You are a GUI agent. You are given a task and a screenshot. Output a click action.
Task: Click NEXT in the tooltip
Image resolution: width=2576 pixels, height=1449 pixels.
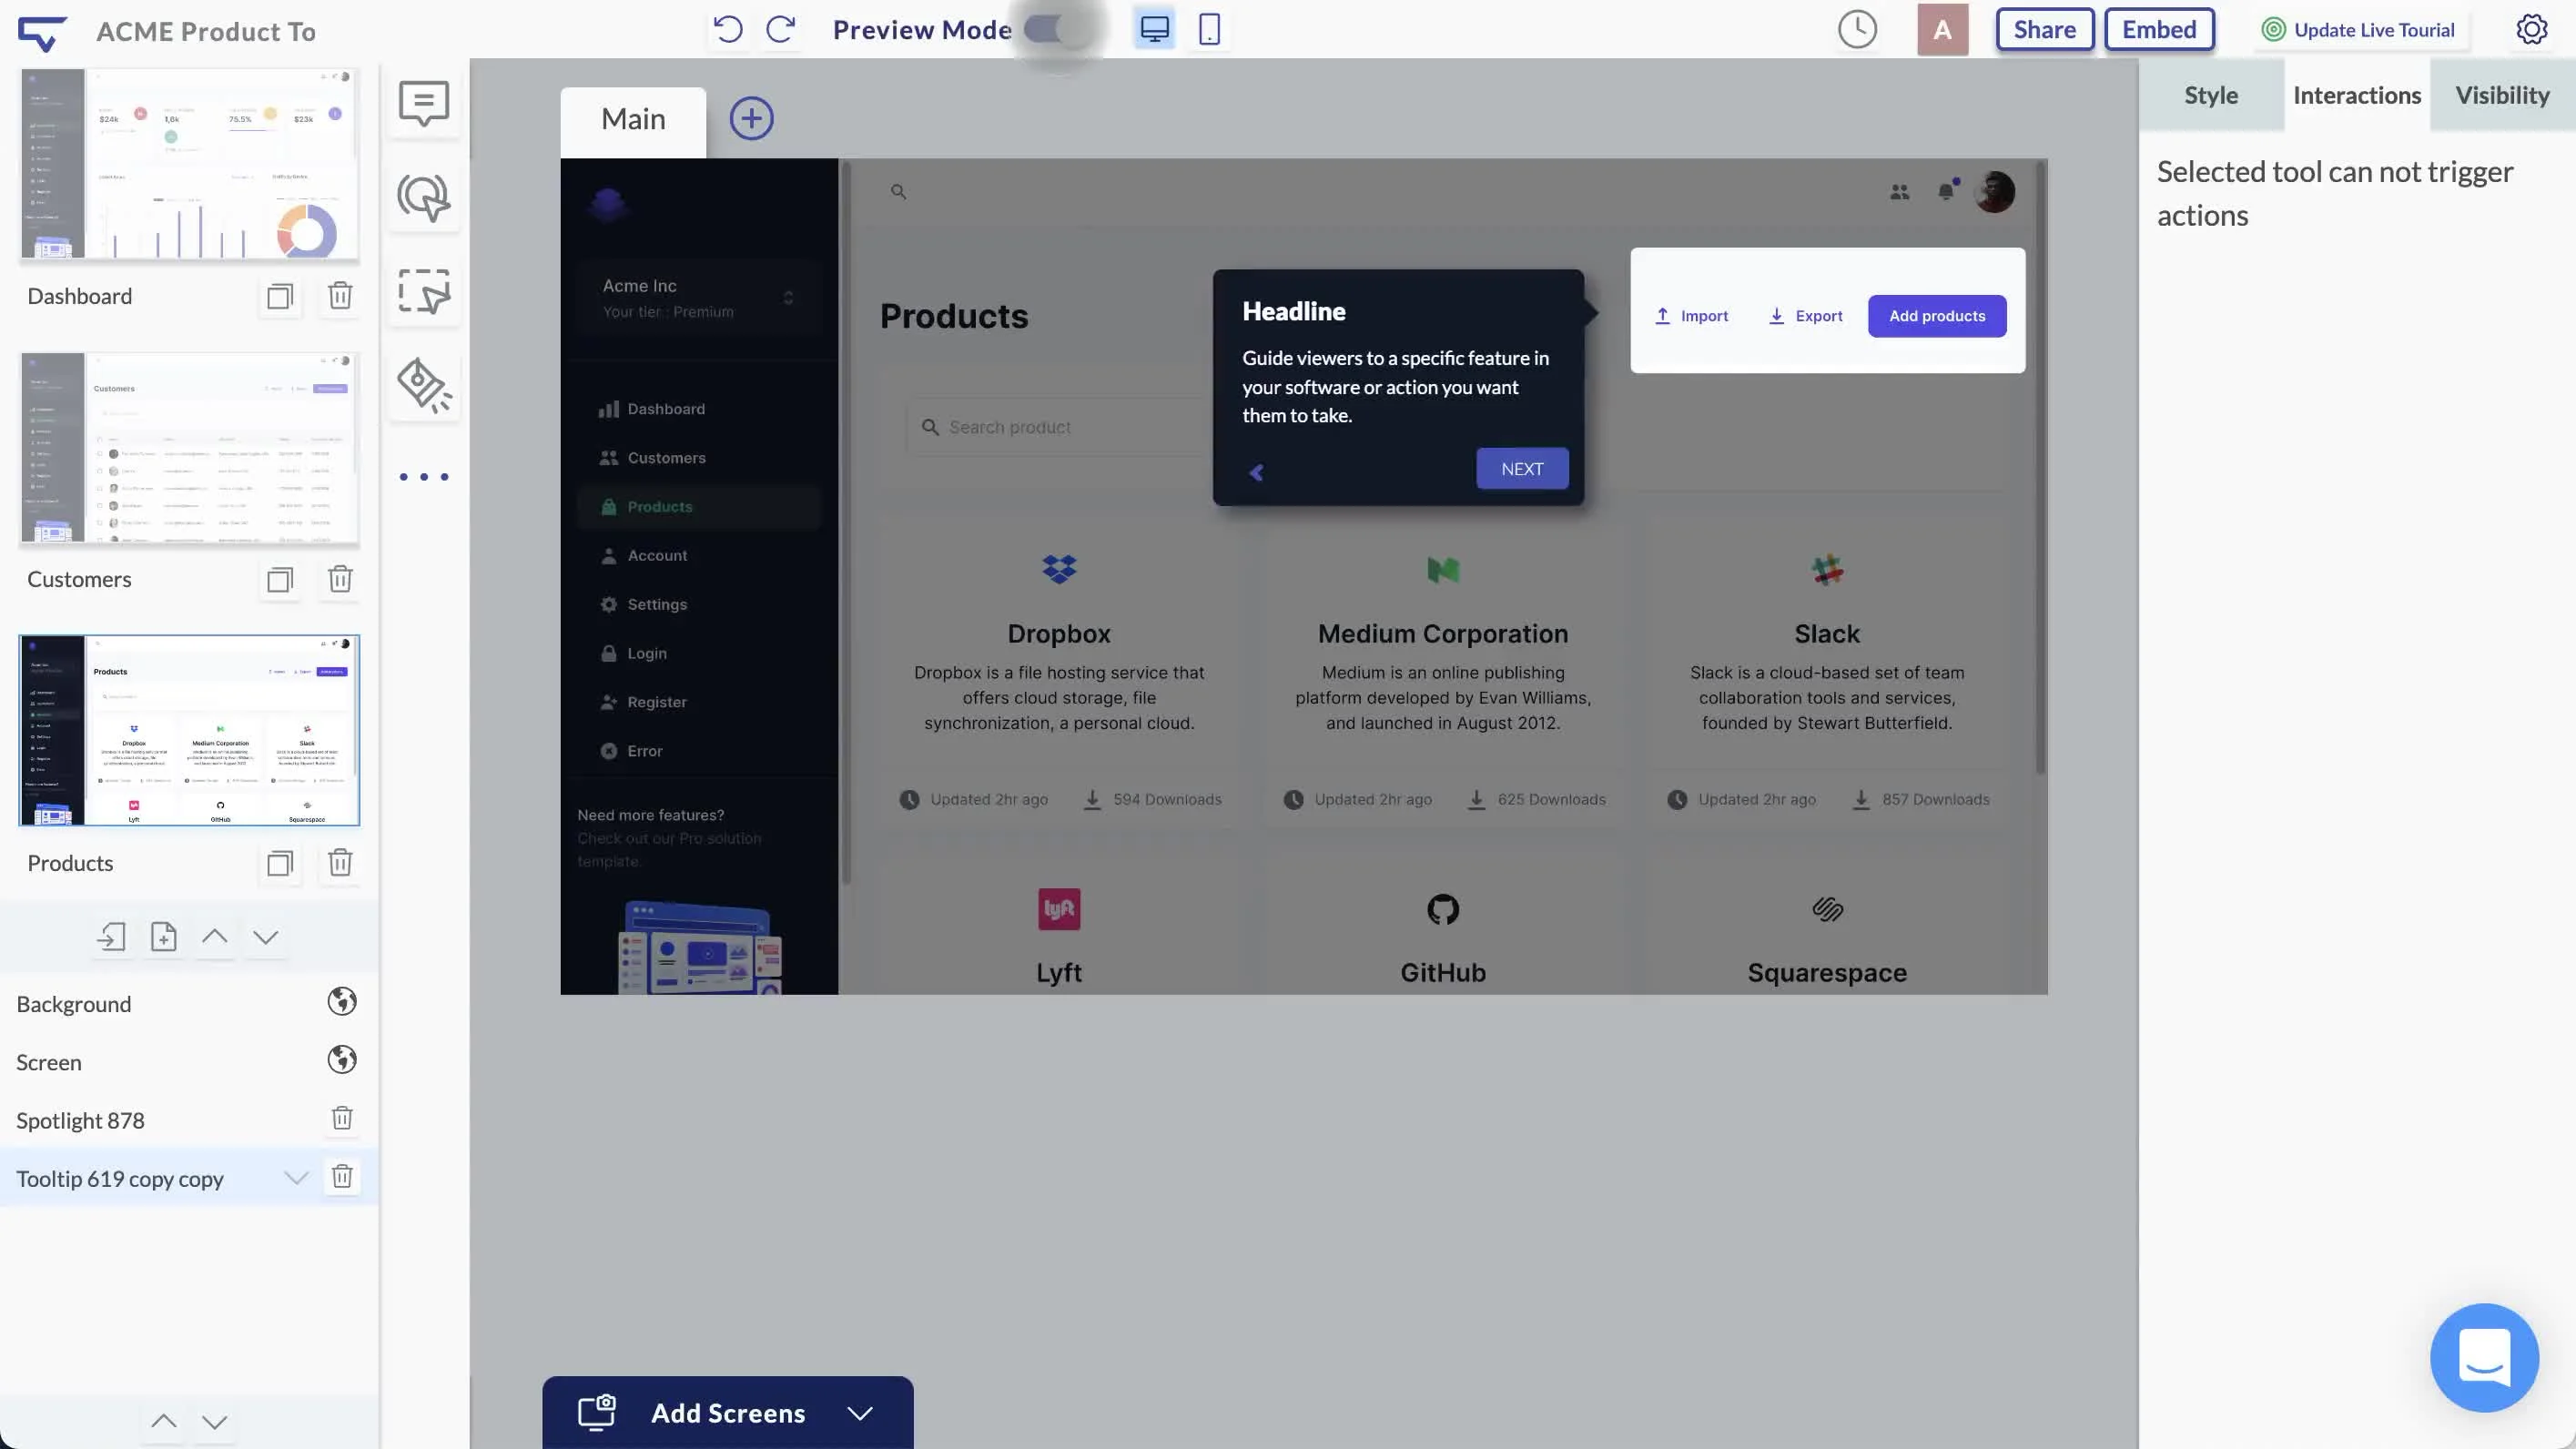tap(1522, 469)
